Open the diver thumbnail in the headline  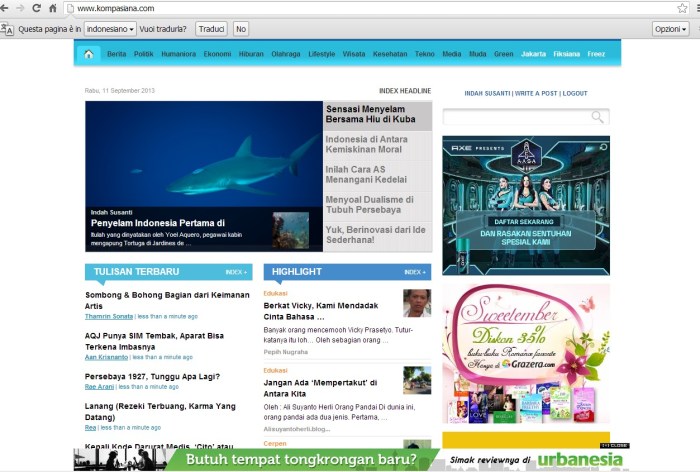tap(290, 230)
